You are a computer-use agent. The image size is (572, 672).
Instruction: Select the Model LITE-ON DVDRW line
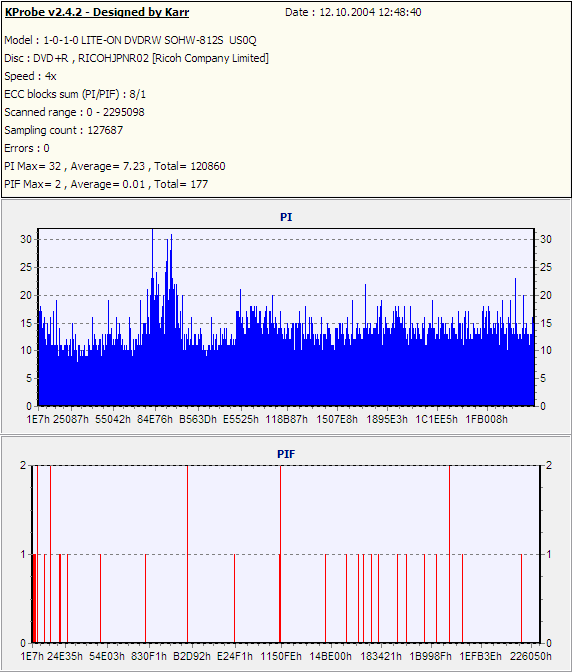[130, 40]
